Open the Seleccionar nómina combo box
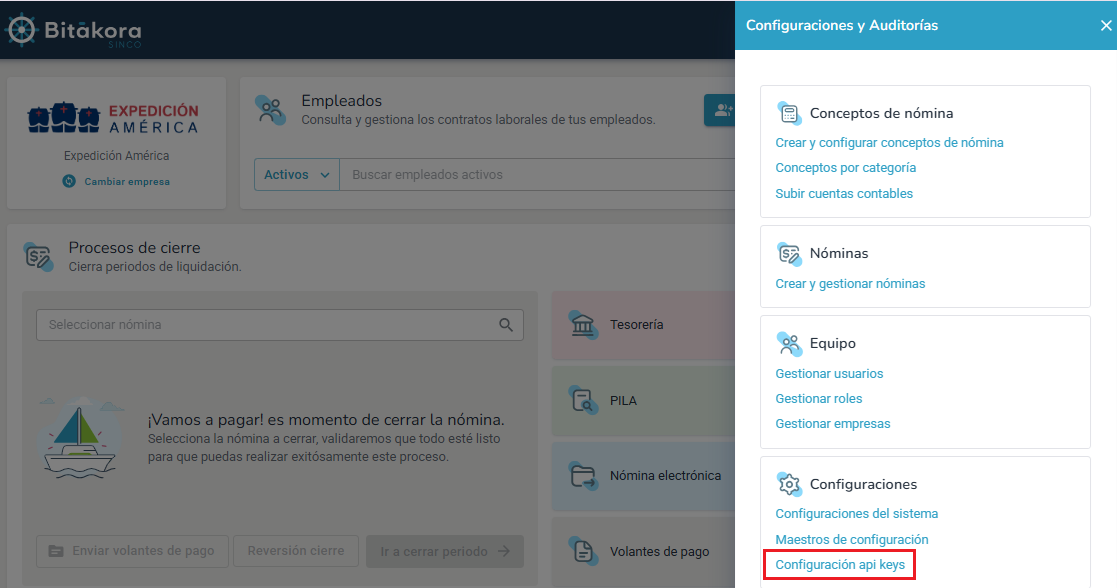The width and height of the screenshot is (1117, 588). point(270,324)
